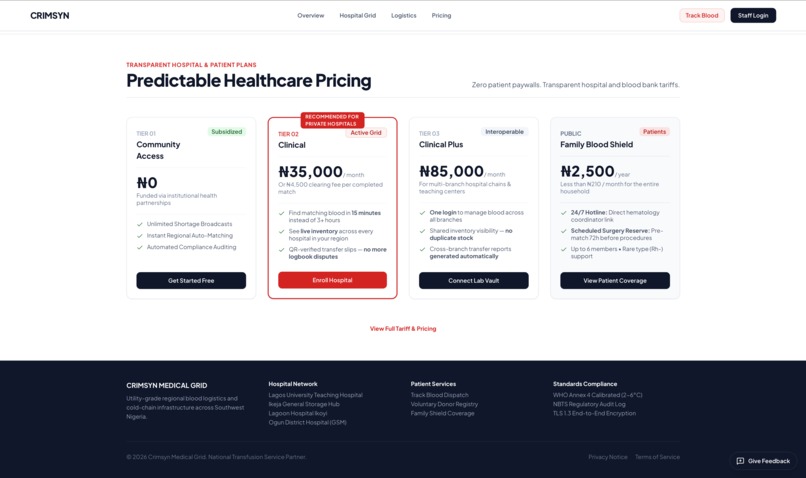Click the red Enroll Hospital button
The width and height of the screenshot is (806, 478).
[333, 280]
